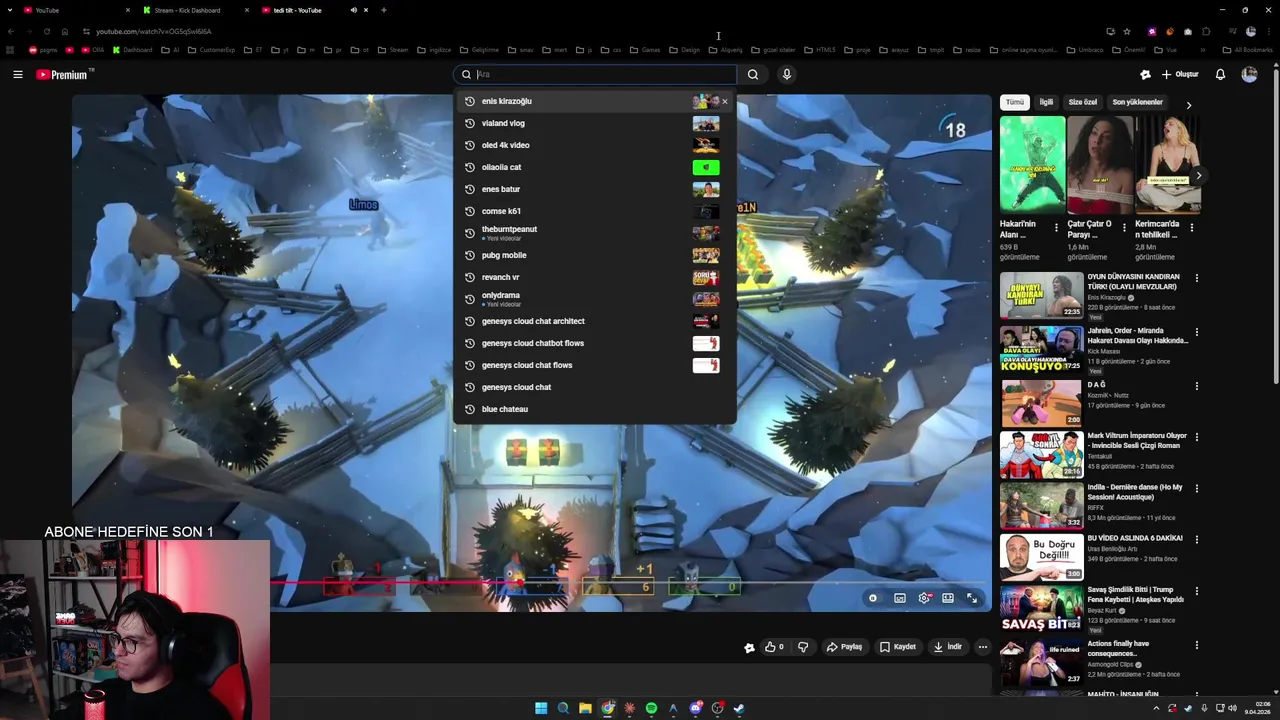Choose the 'genesys cloud chat architect' suggestion
The width and height of the screenshot is (1280, 720).
pyautogui.click(x=594, y=321)
